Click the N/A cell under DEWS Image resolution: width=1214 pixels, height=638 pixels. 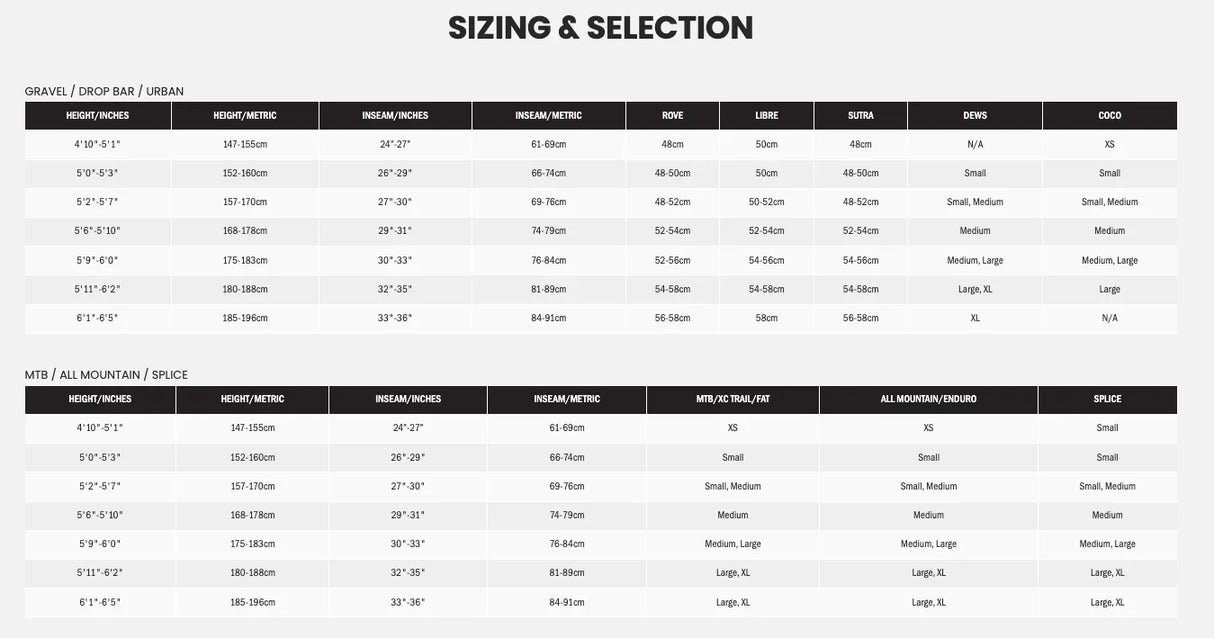(974, 144)
